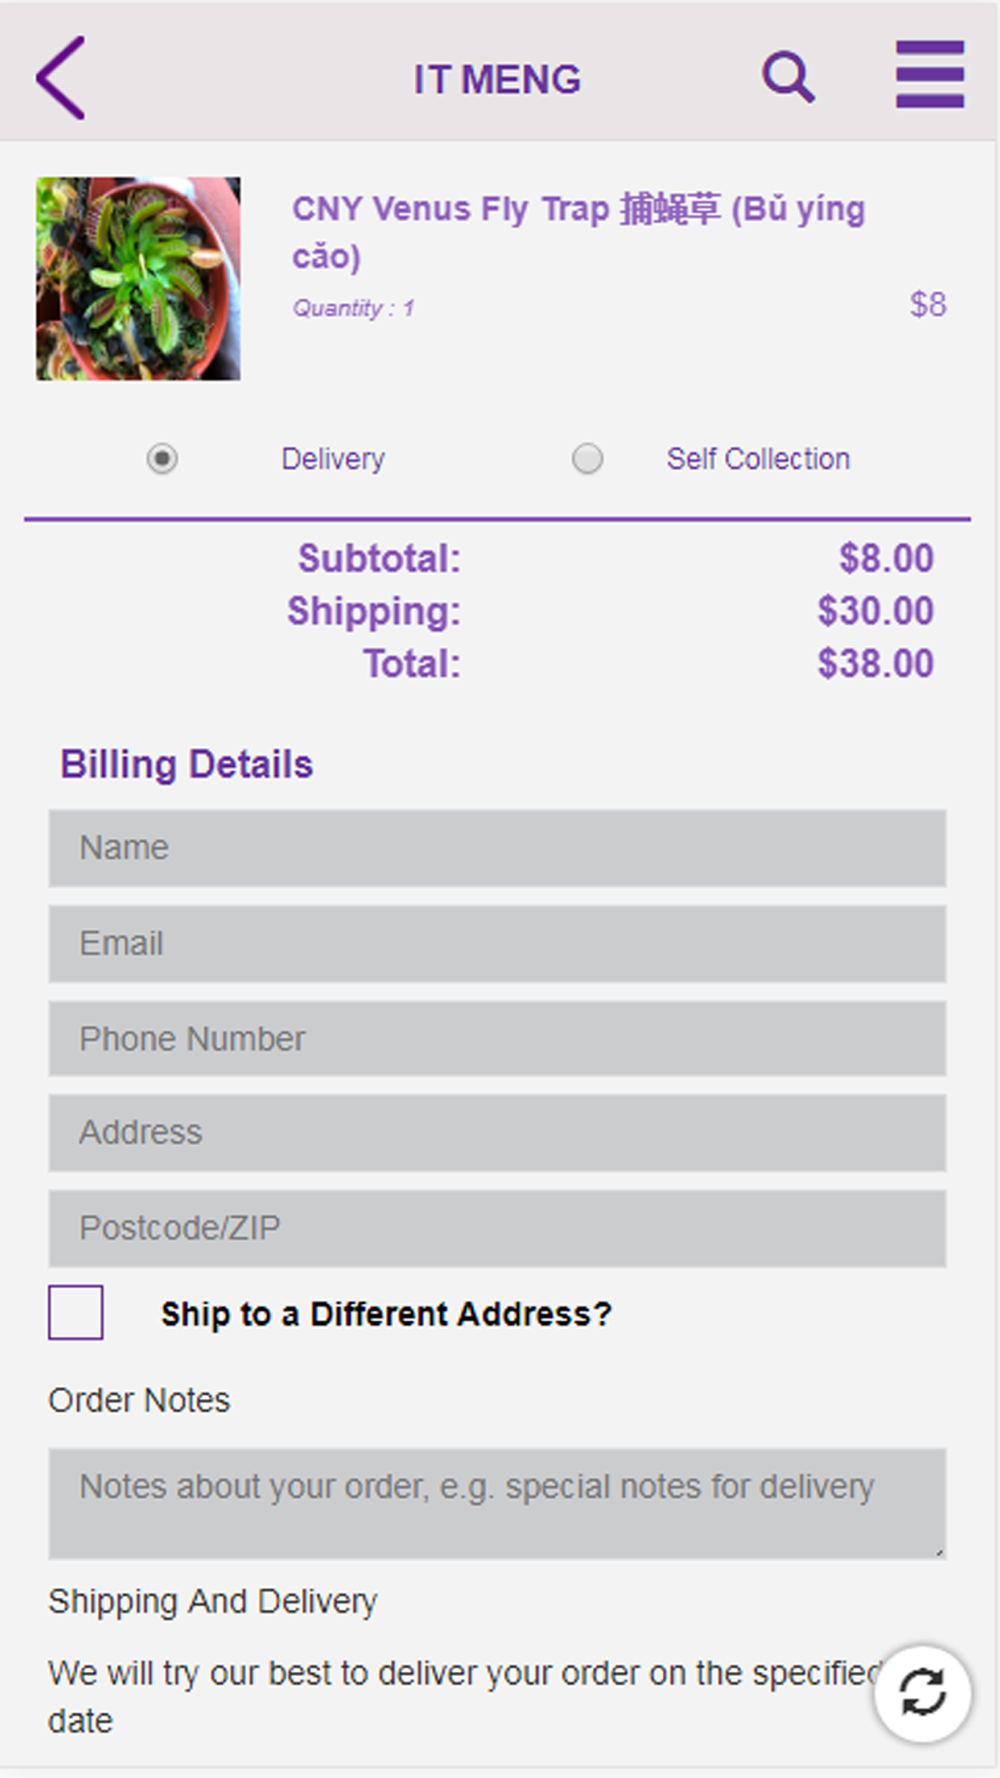Click the IT MENG header title
Viewport: 1000px width, 1778px height.
[x=497, y=80]
